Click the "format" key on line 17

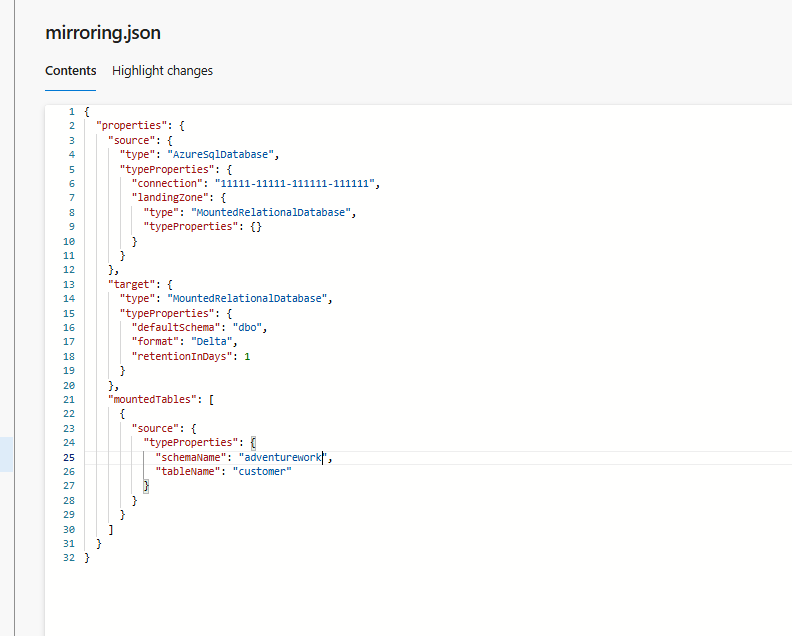[x=155, y=341]
